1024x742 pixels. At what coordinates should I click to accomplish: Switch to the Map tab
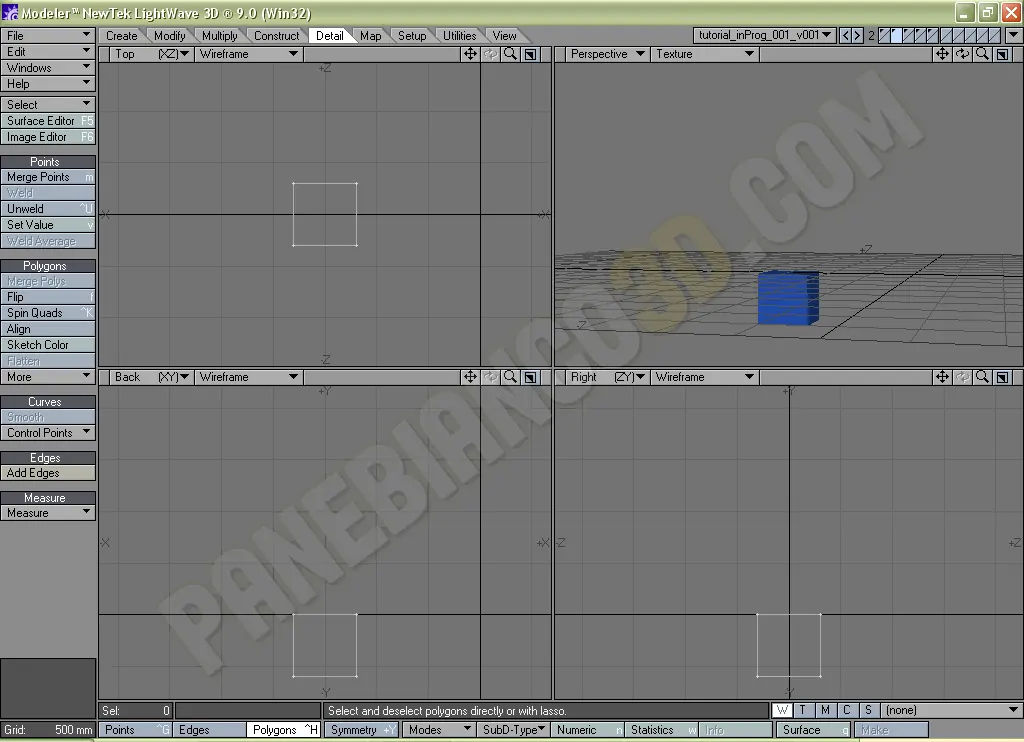(370, 36)
